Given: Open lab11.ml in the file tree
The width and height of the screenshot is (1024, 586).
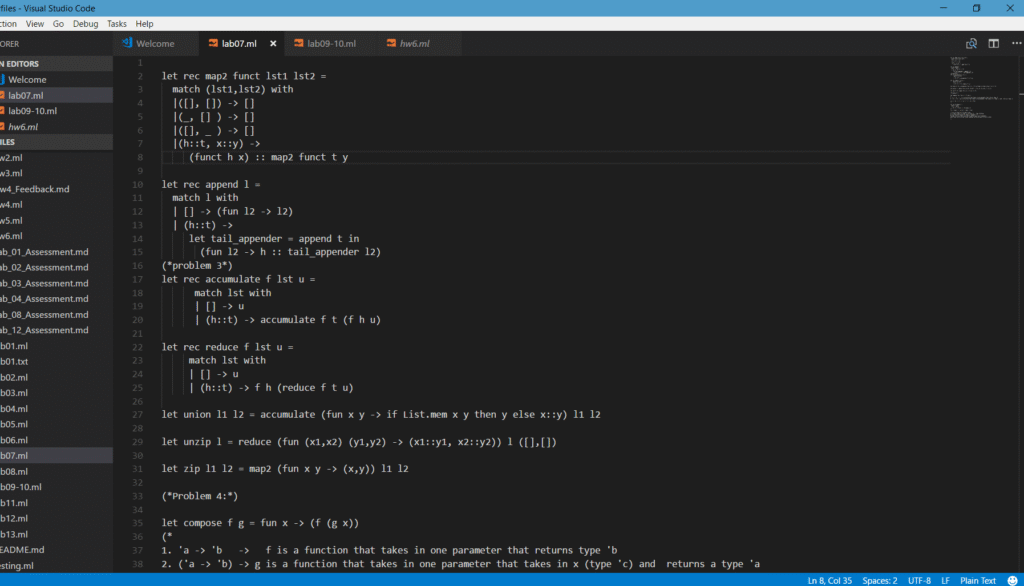Looking at the screenshot, I should click(56, 503).
